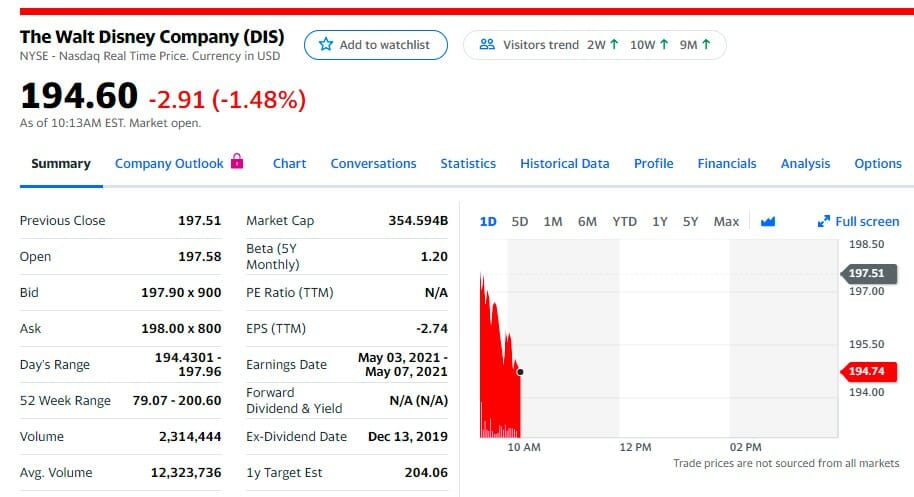The height and width of the screenshot is (497, 914).
Task: Click the Full screen expand arrows icon
Action: (824, 221)
